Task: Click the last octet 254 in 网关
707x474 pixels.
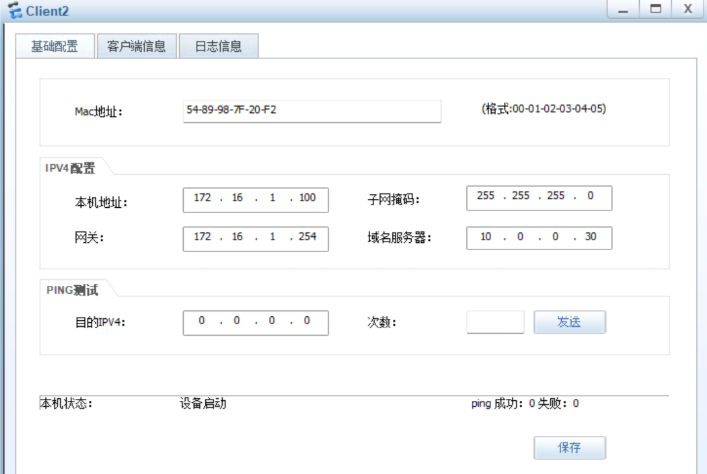Action: (x=307, y=236)
